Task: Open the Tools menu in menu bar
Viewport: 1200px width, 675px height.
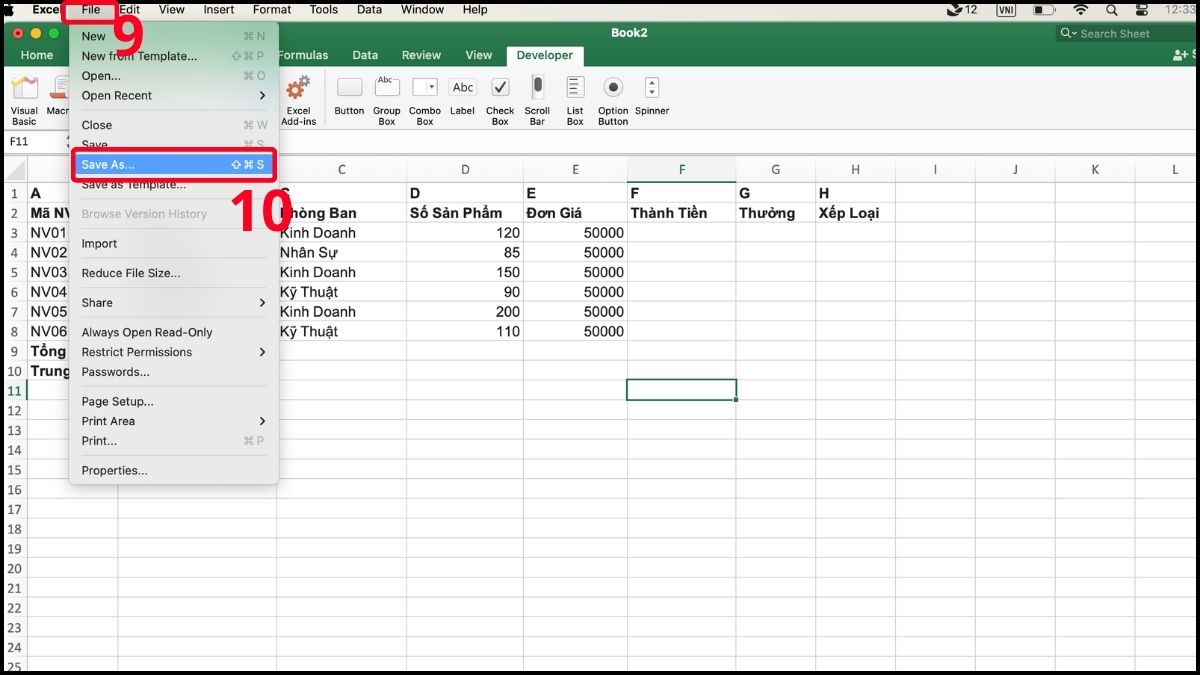Action: click(323, 10)
